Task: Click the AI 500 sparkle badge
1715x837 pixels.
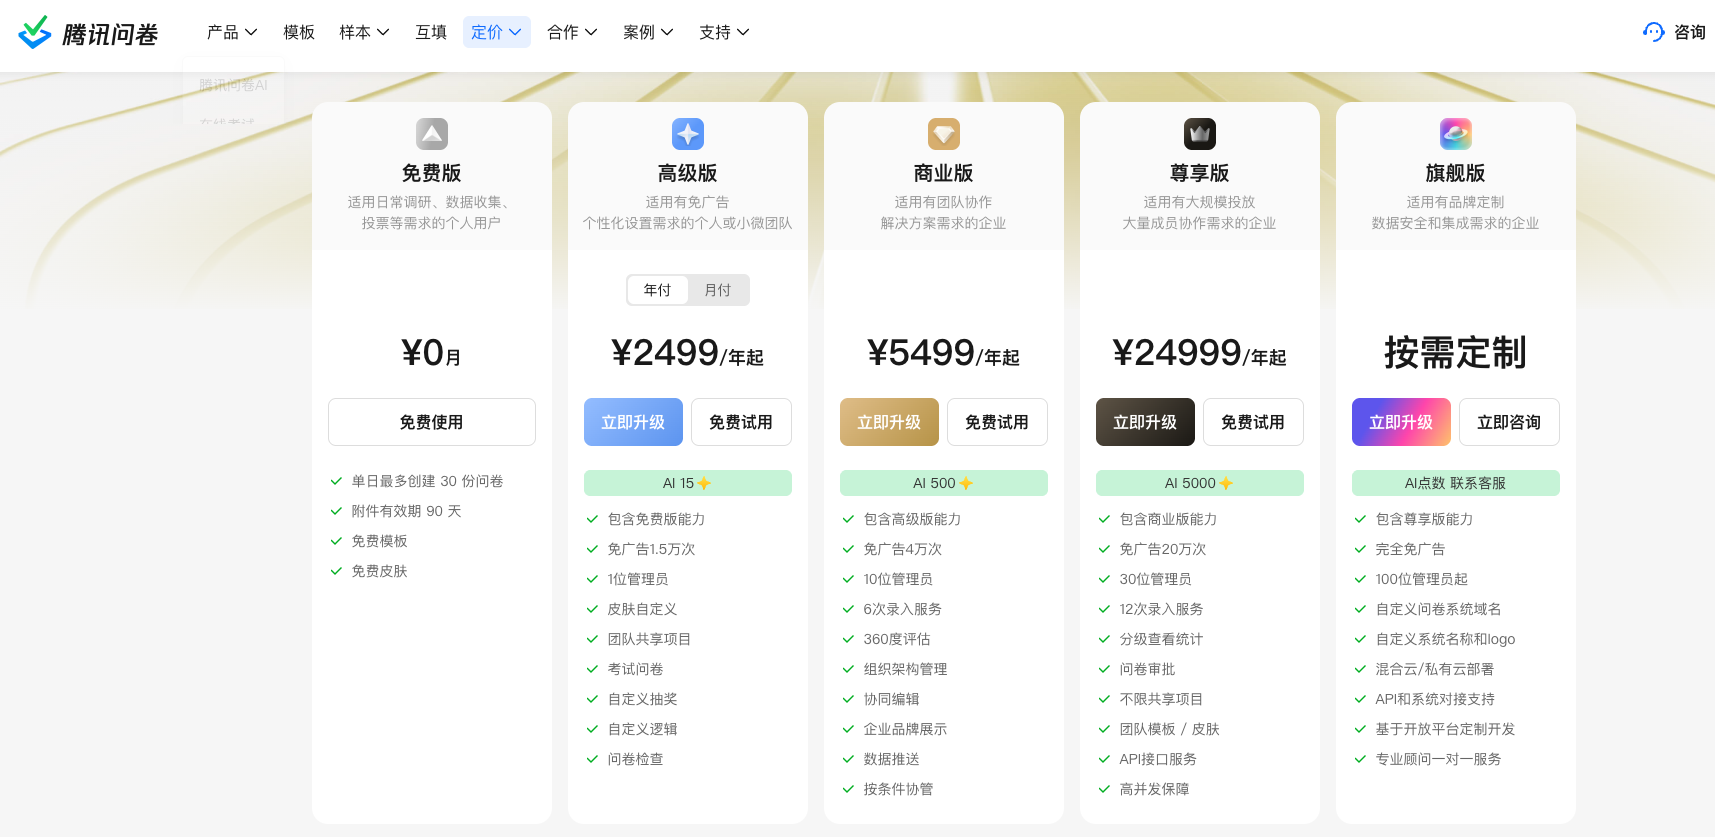Action: [x=943, y=483]
